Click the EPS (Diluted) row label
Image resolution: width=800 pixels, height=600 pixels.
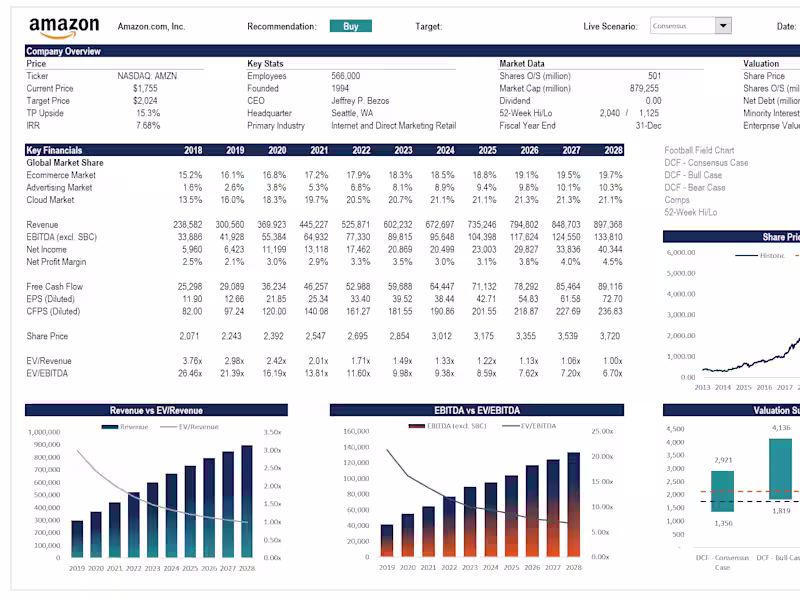[51, 299]
